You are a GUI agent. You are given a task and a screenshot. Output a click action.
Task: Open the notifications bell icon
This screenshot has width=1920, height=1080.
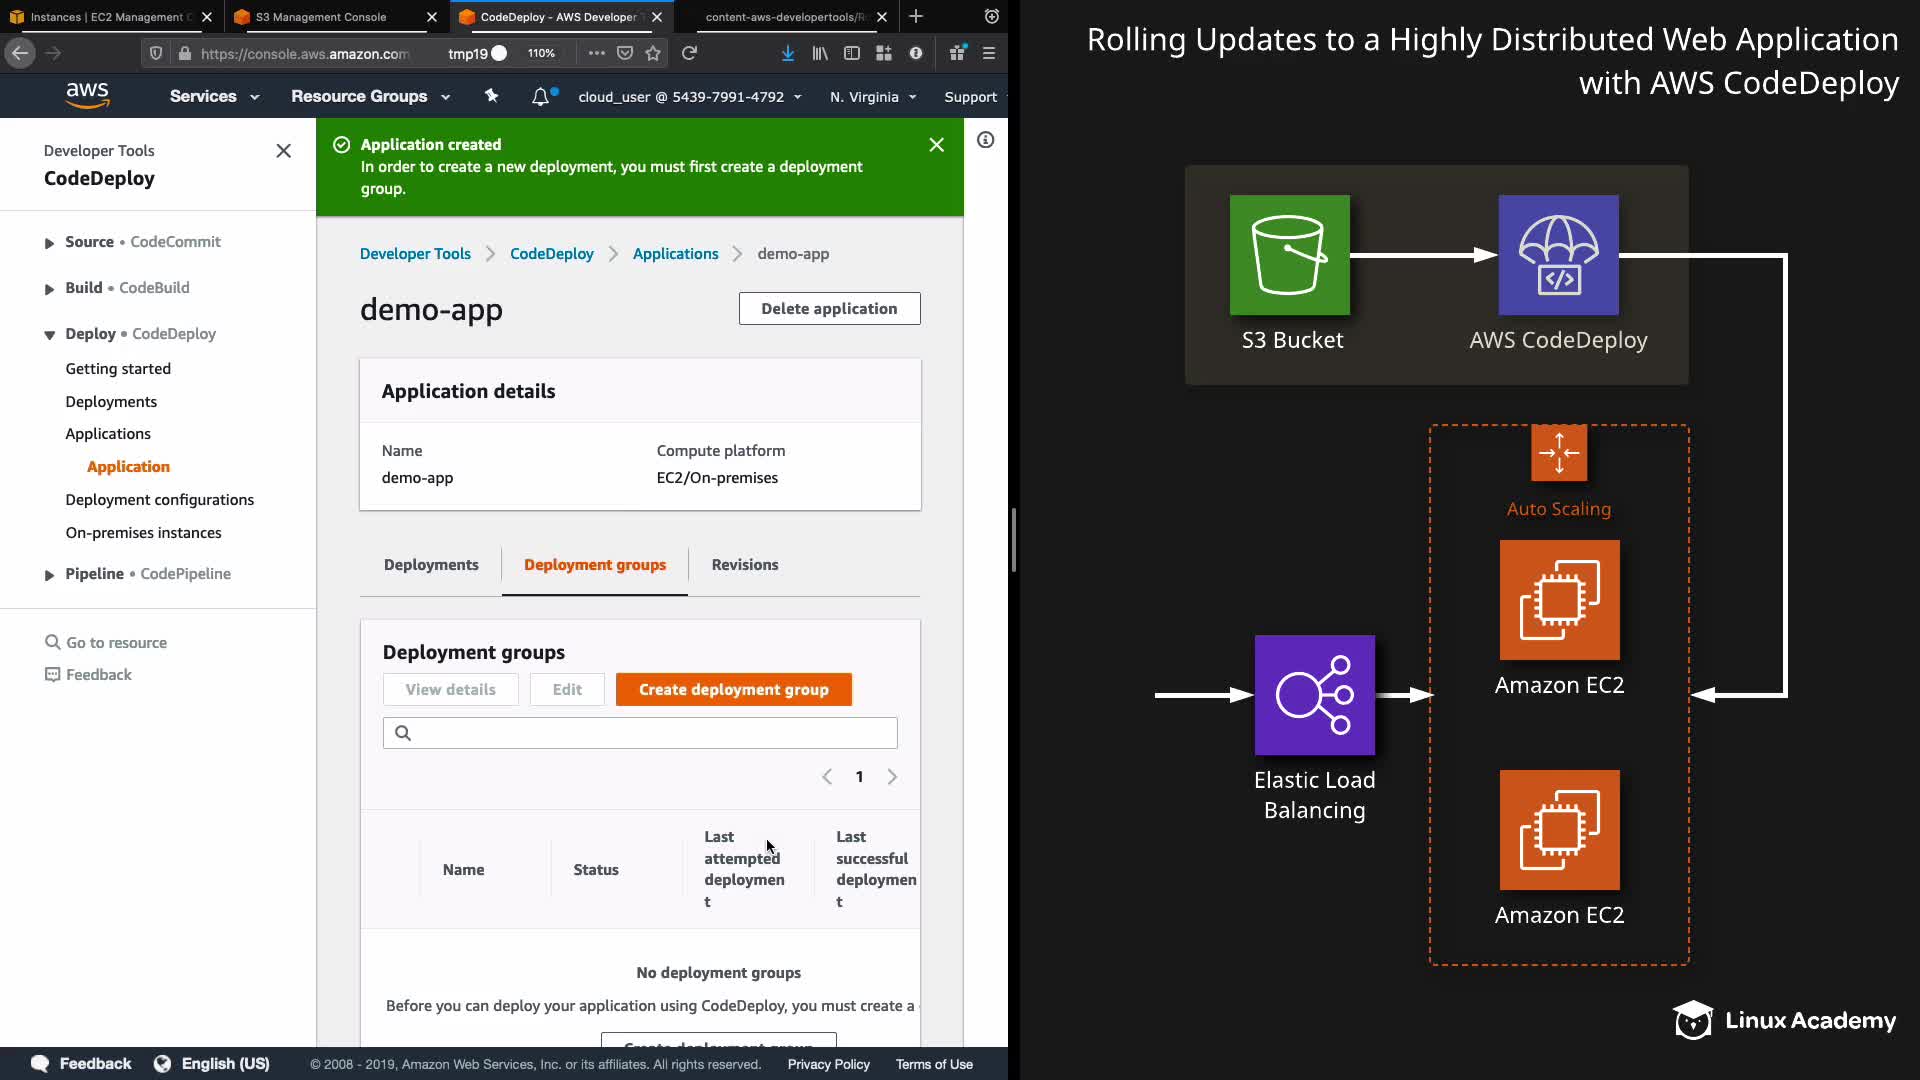[540, 96]
